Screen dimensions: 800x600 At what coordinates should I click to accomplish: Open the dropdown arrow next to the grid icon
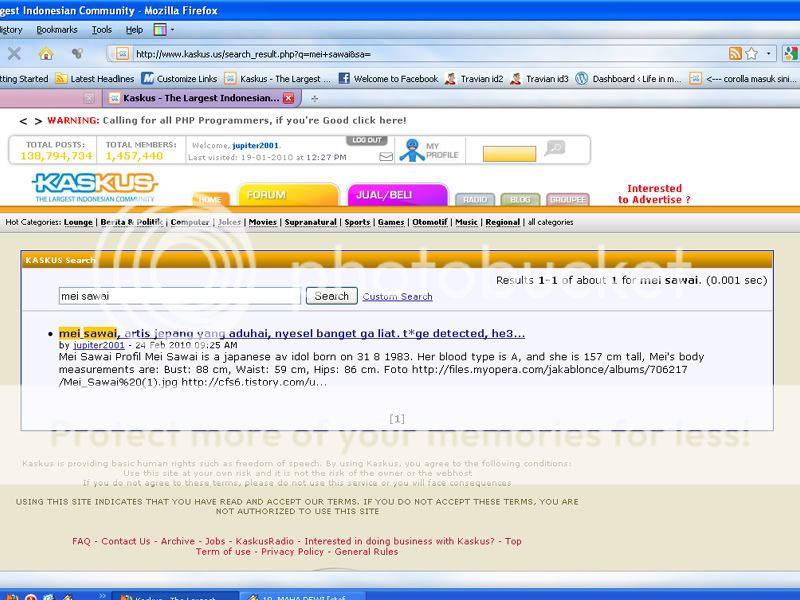tap(172, 30)
